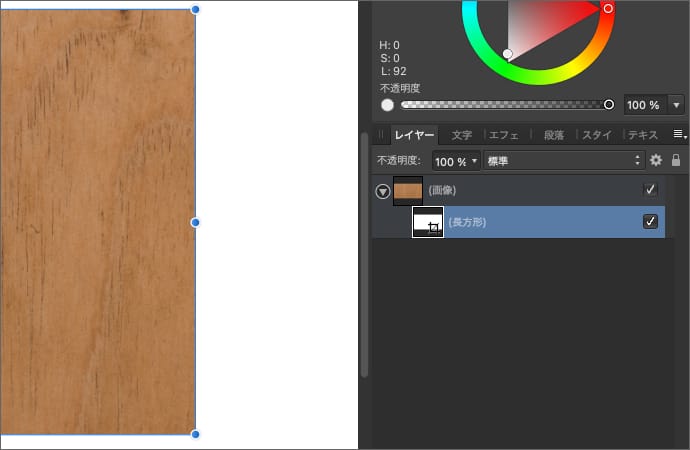Open the layer opacity 100 % dropdown
The image size is (690, 450).
(x=456, y=160)
